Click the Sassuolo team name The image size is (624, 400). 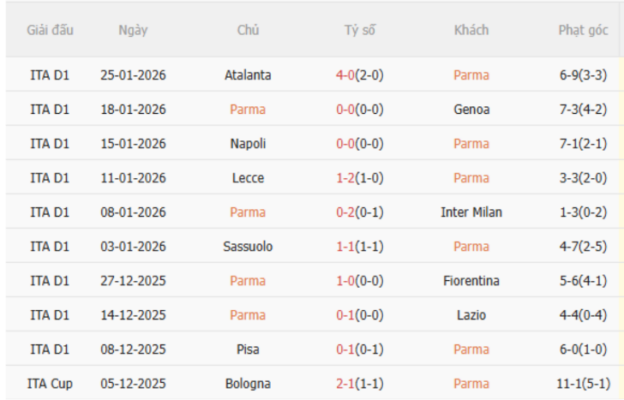point(248,246)
